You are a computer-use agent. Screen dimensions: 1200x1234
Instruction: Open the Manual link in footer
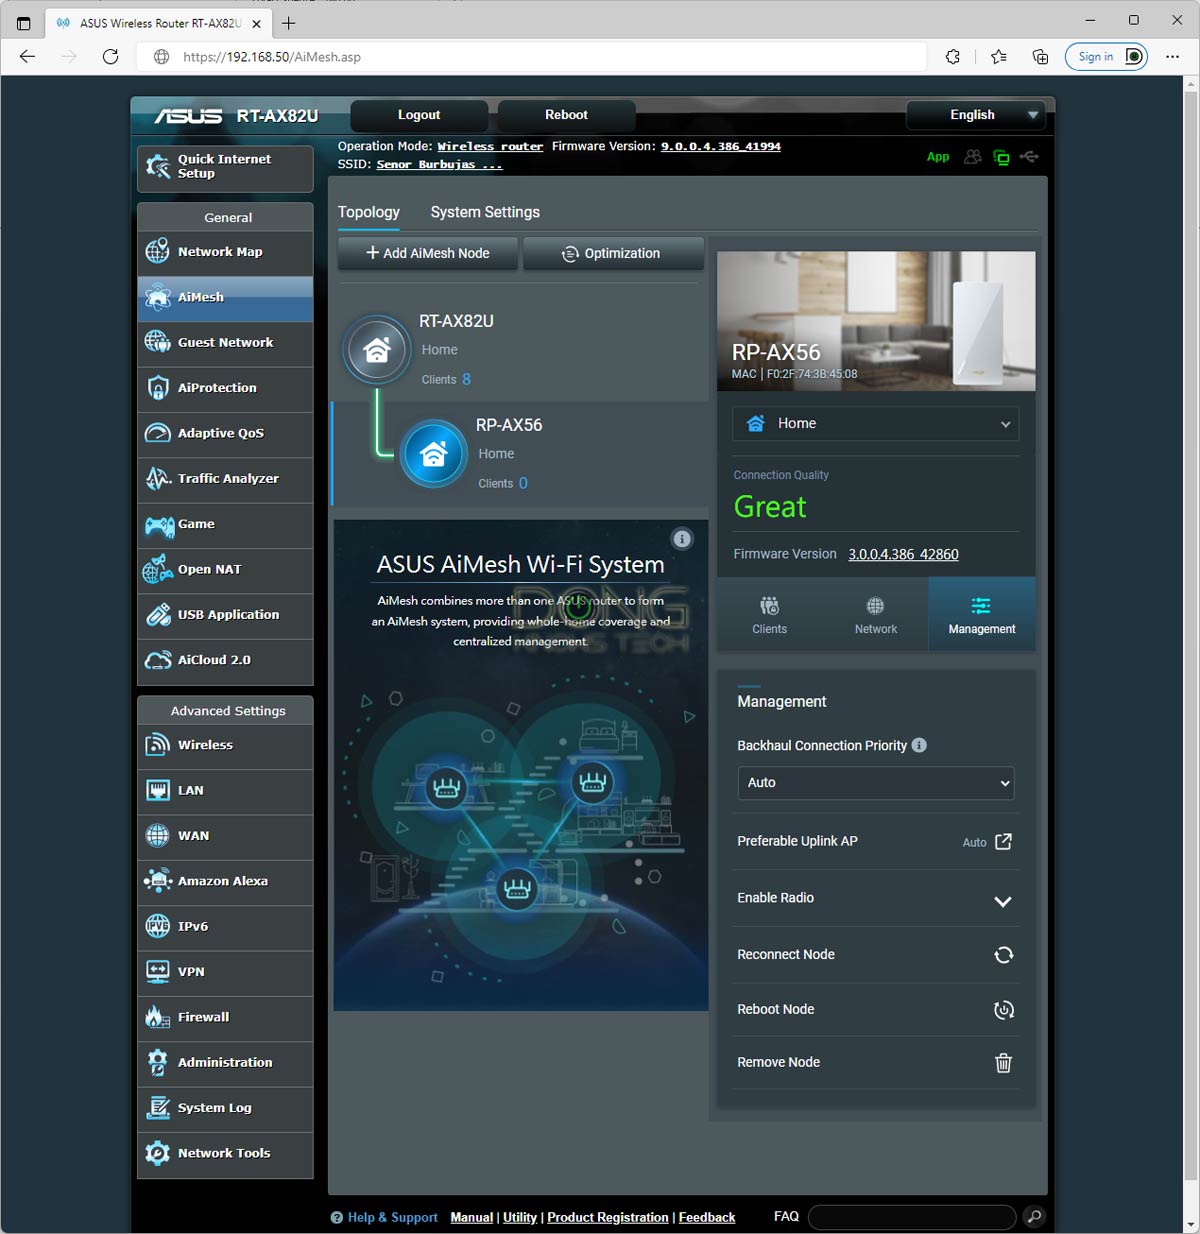pos(471,1218)
